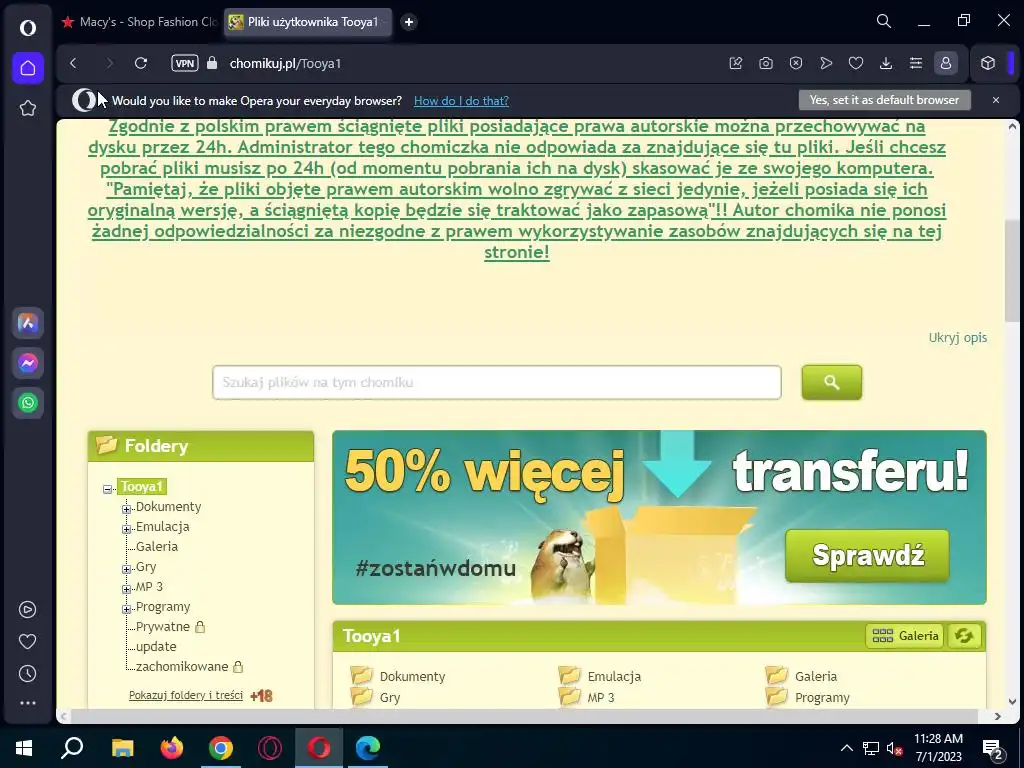Click the green refresh arrows icon
Viewport: 1024px width, 768px height.
coord(964,635)
